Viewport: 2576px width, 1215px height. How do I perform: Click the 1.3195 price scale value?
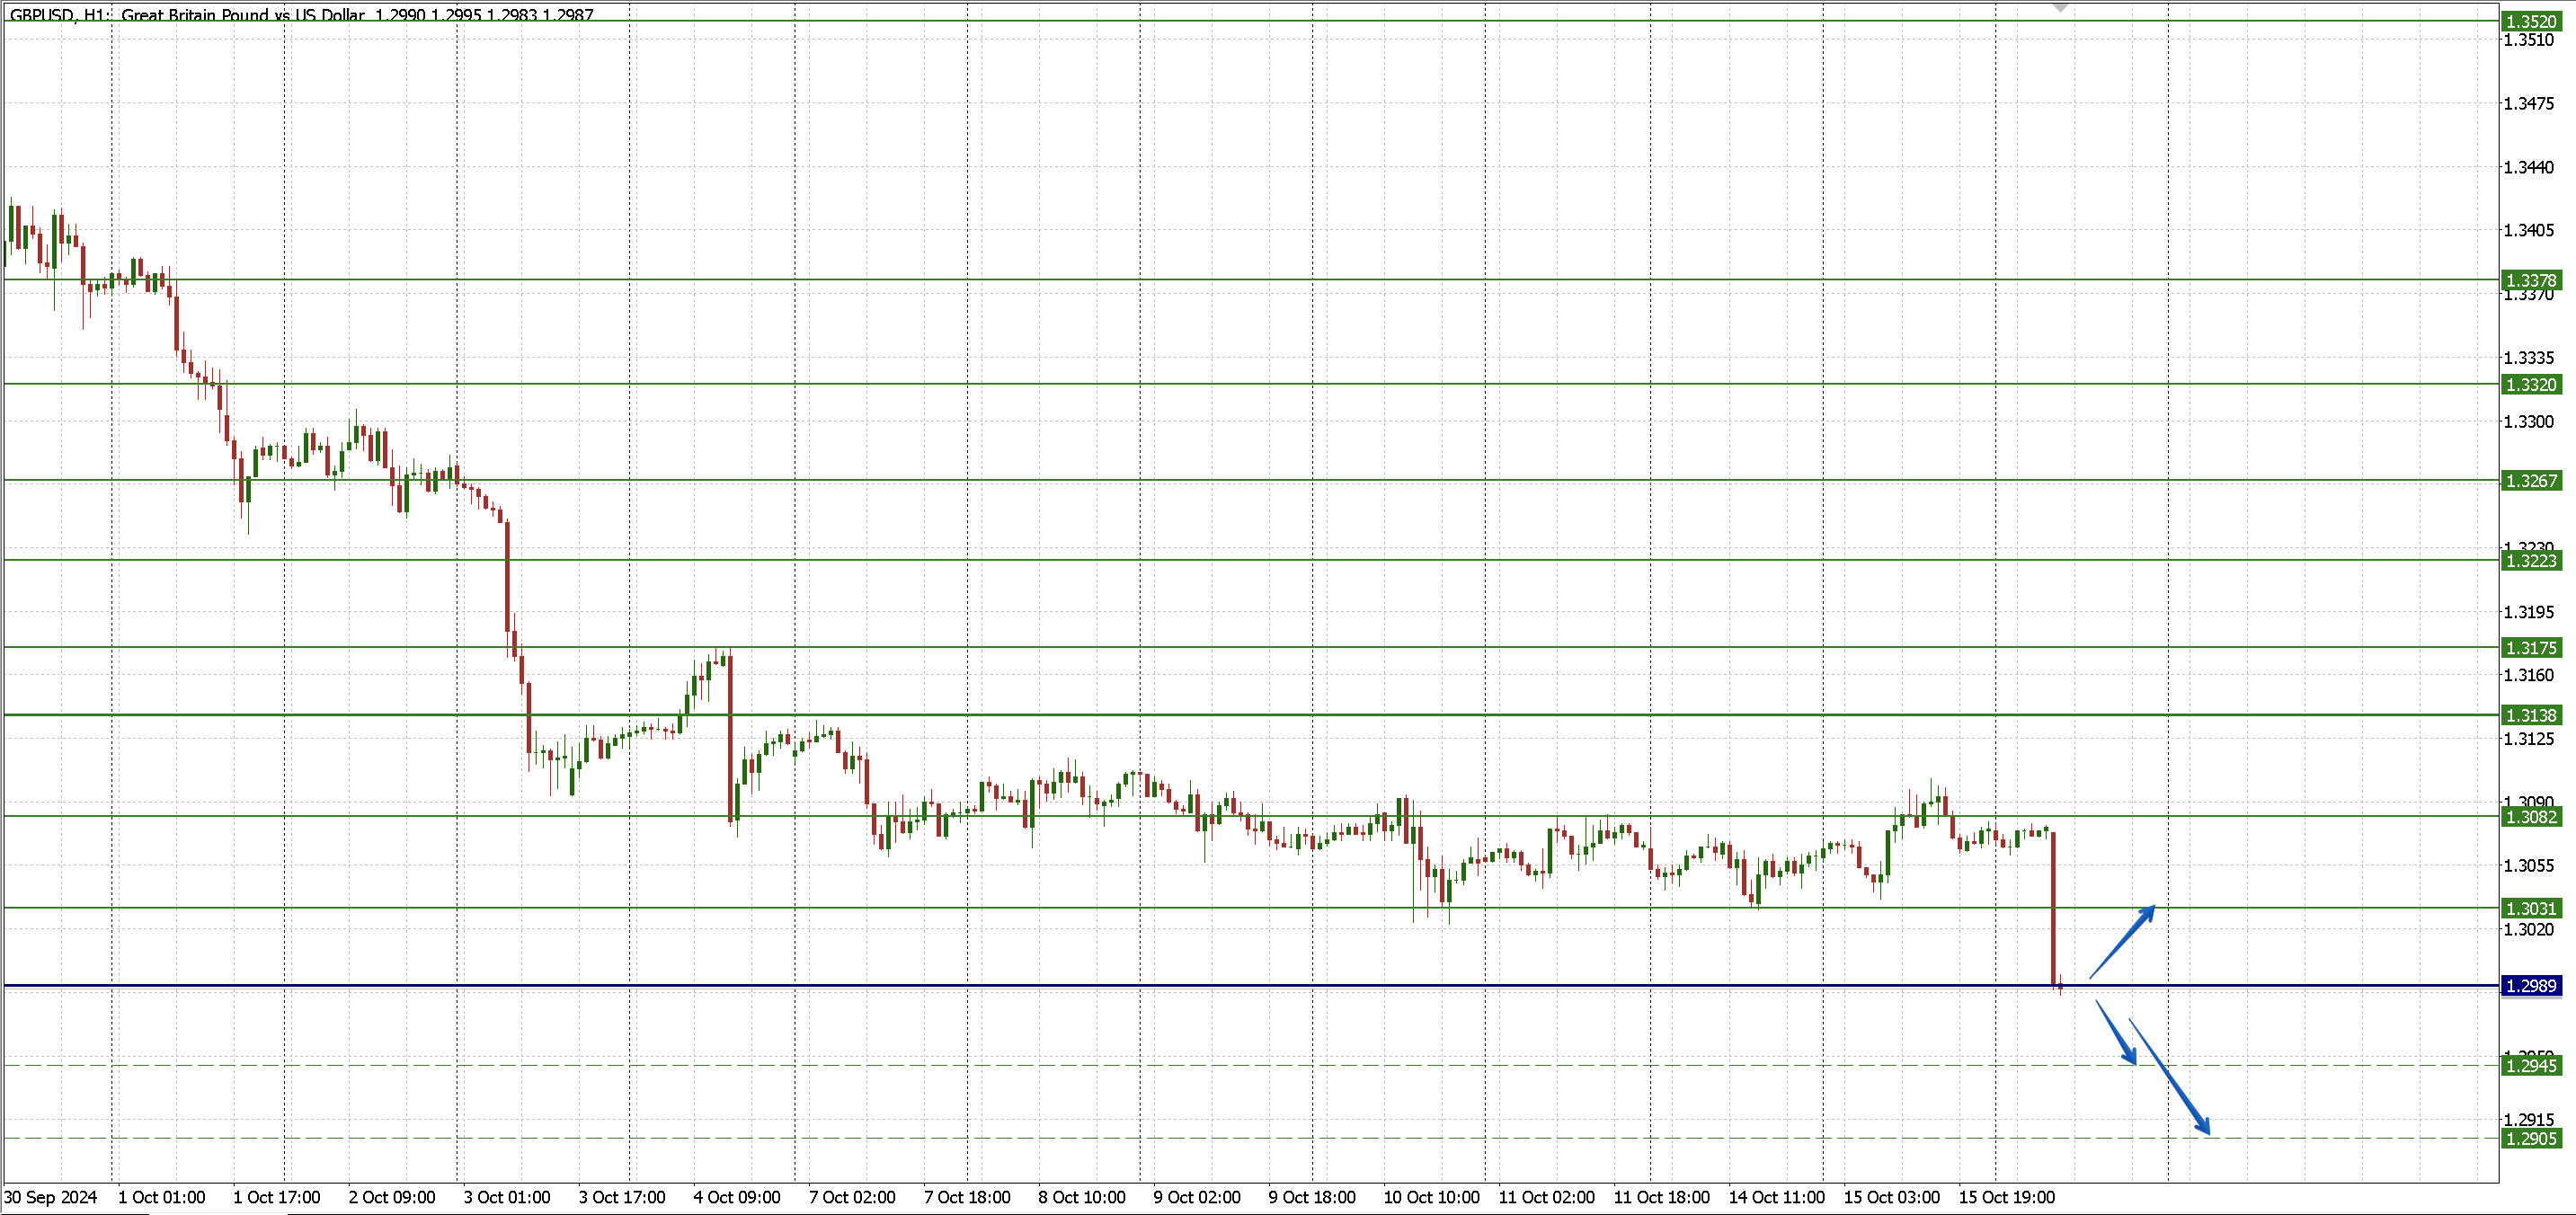pyautogui.click(x=2529, y=611)
